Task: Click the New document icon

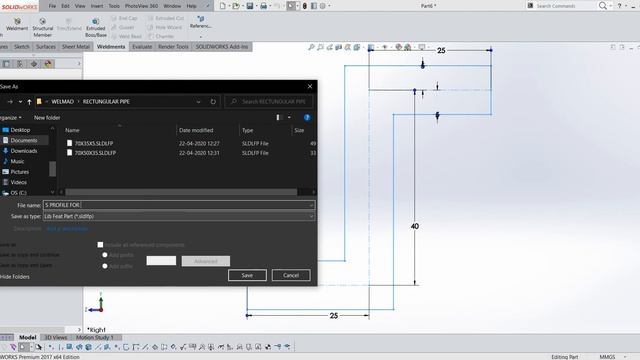Action: (x=222, y=6)
